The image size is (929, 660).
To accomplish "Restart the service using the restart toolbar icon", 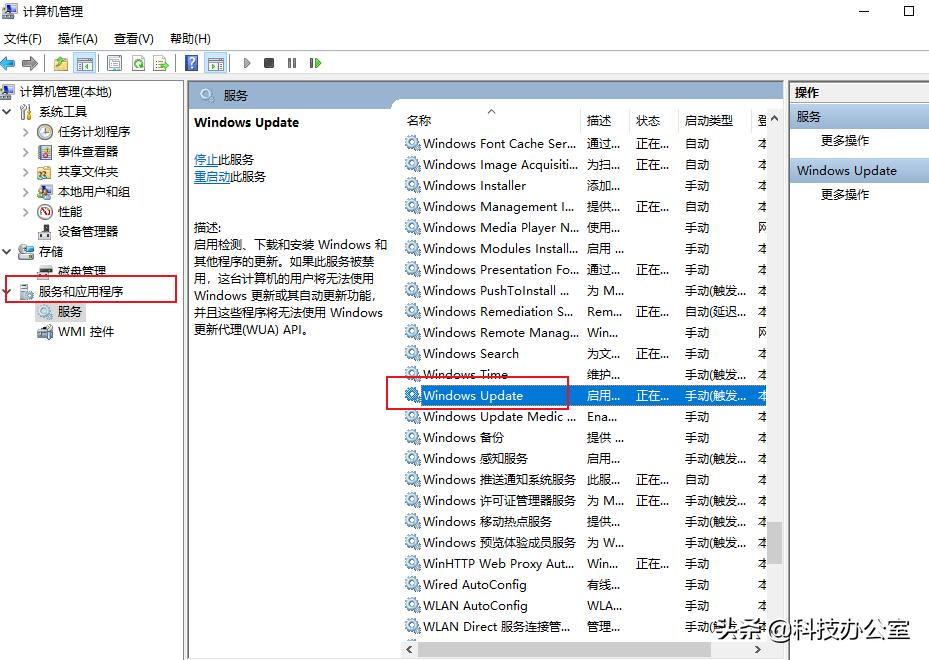I will click(315, 63).
